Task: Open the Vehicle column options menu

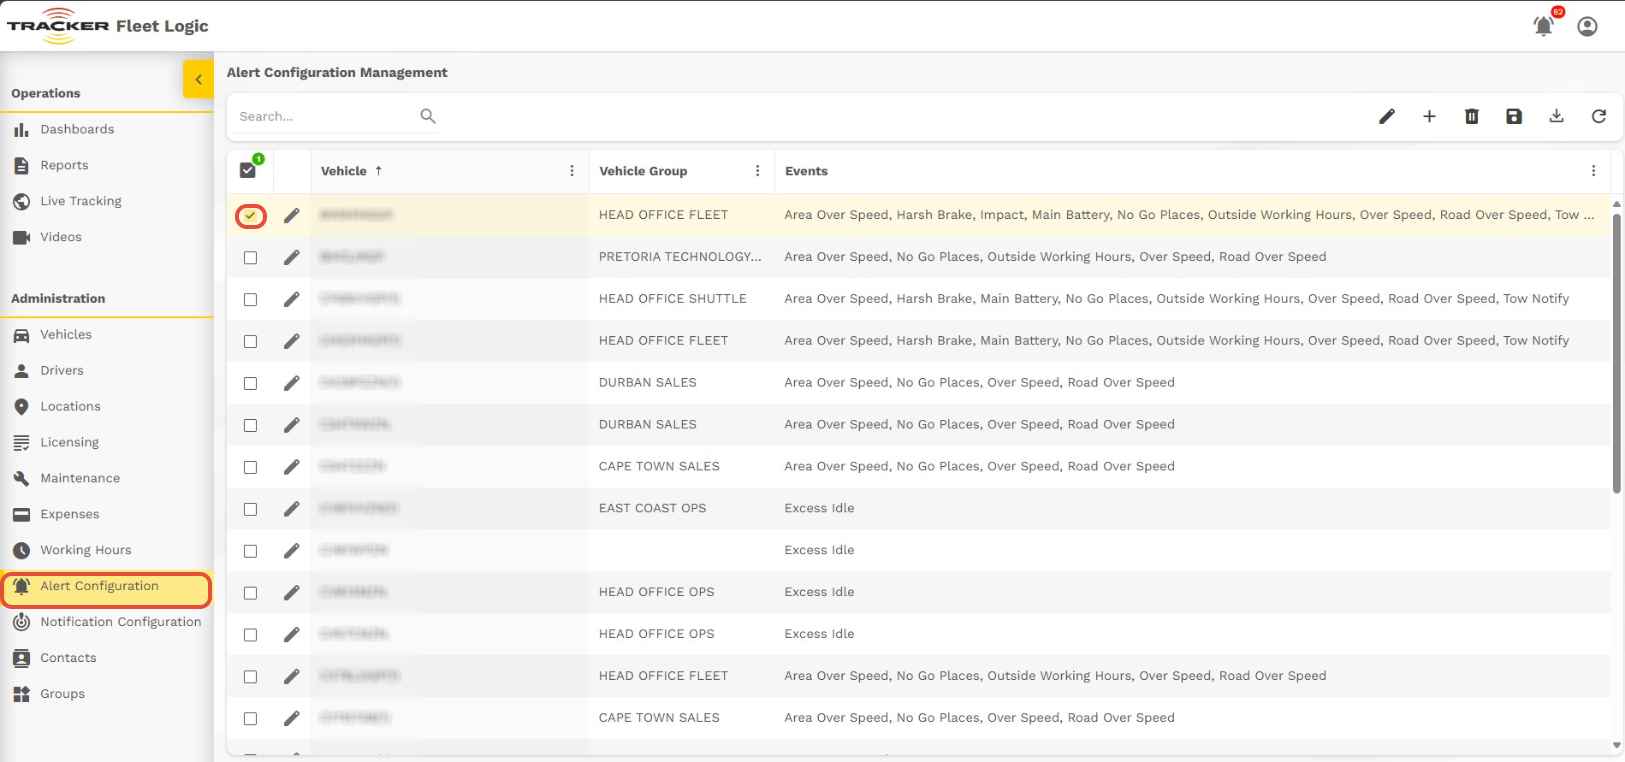Action: tap(572, 171)
